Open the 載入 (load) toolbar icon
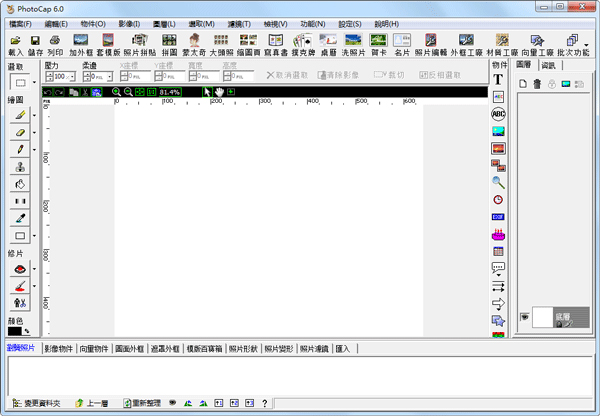Viewport: 600px width, 416px height. pyautogui.click(x=16, y=45)
